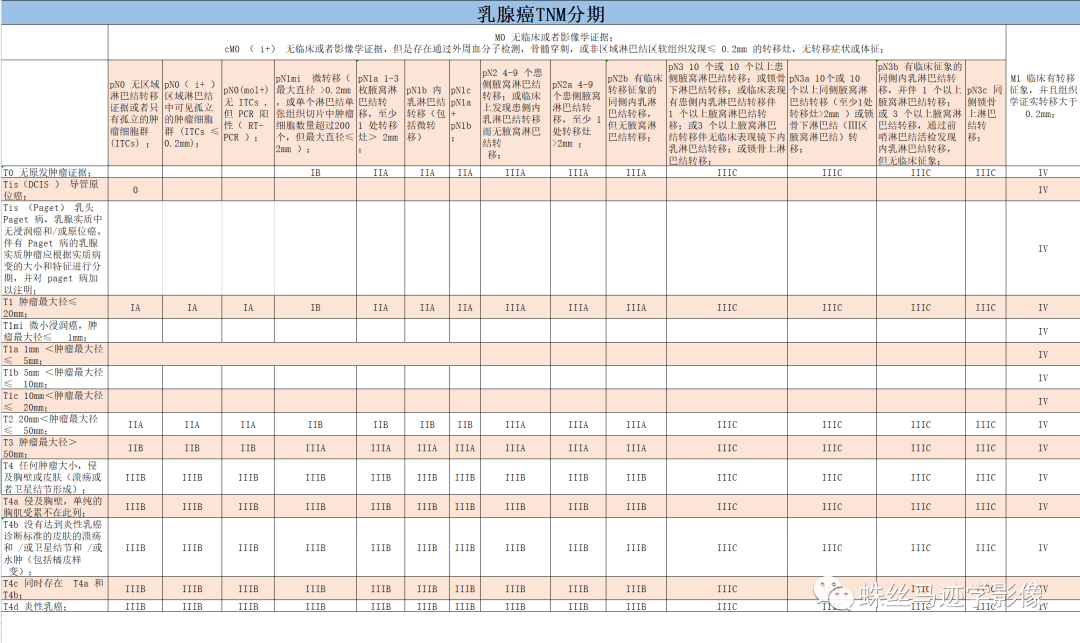
Task: Click IIIB in T4d row pN2 column
Action: (515, 607)
